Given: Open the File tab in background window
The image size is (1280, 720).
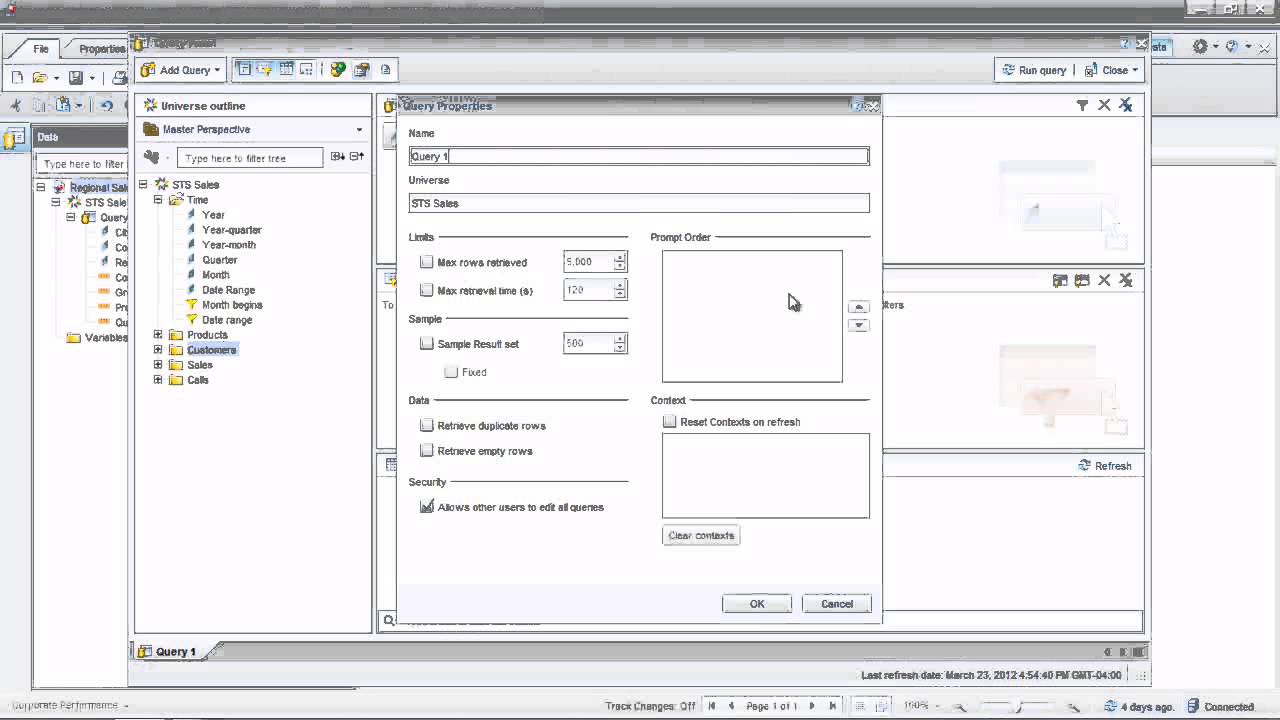Looking at the screenshot, I should [x=41, y=49].
